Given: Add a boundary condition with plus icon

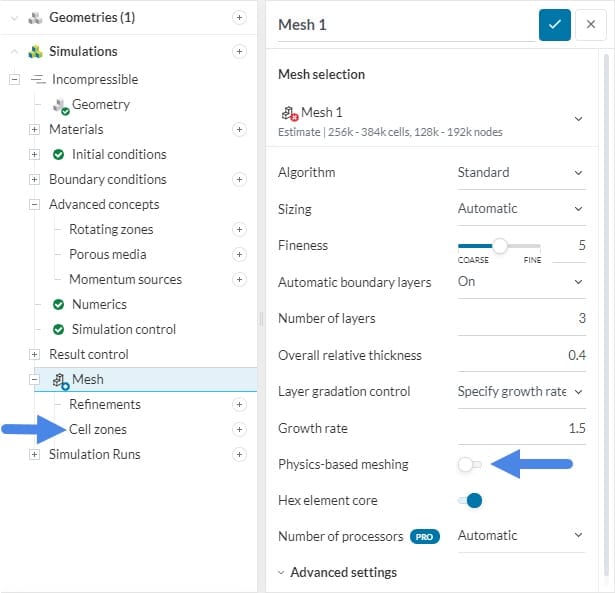Looking at the screenshot, I should pyautogui.click(x=238, y=179).
